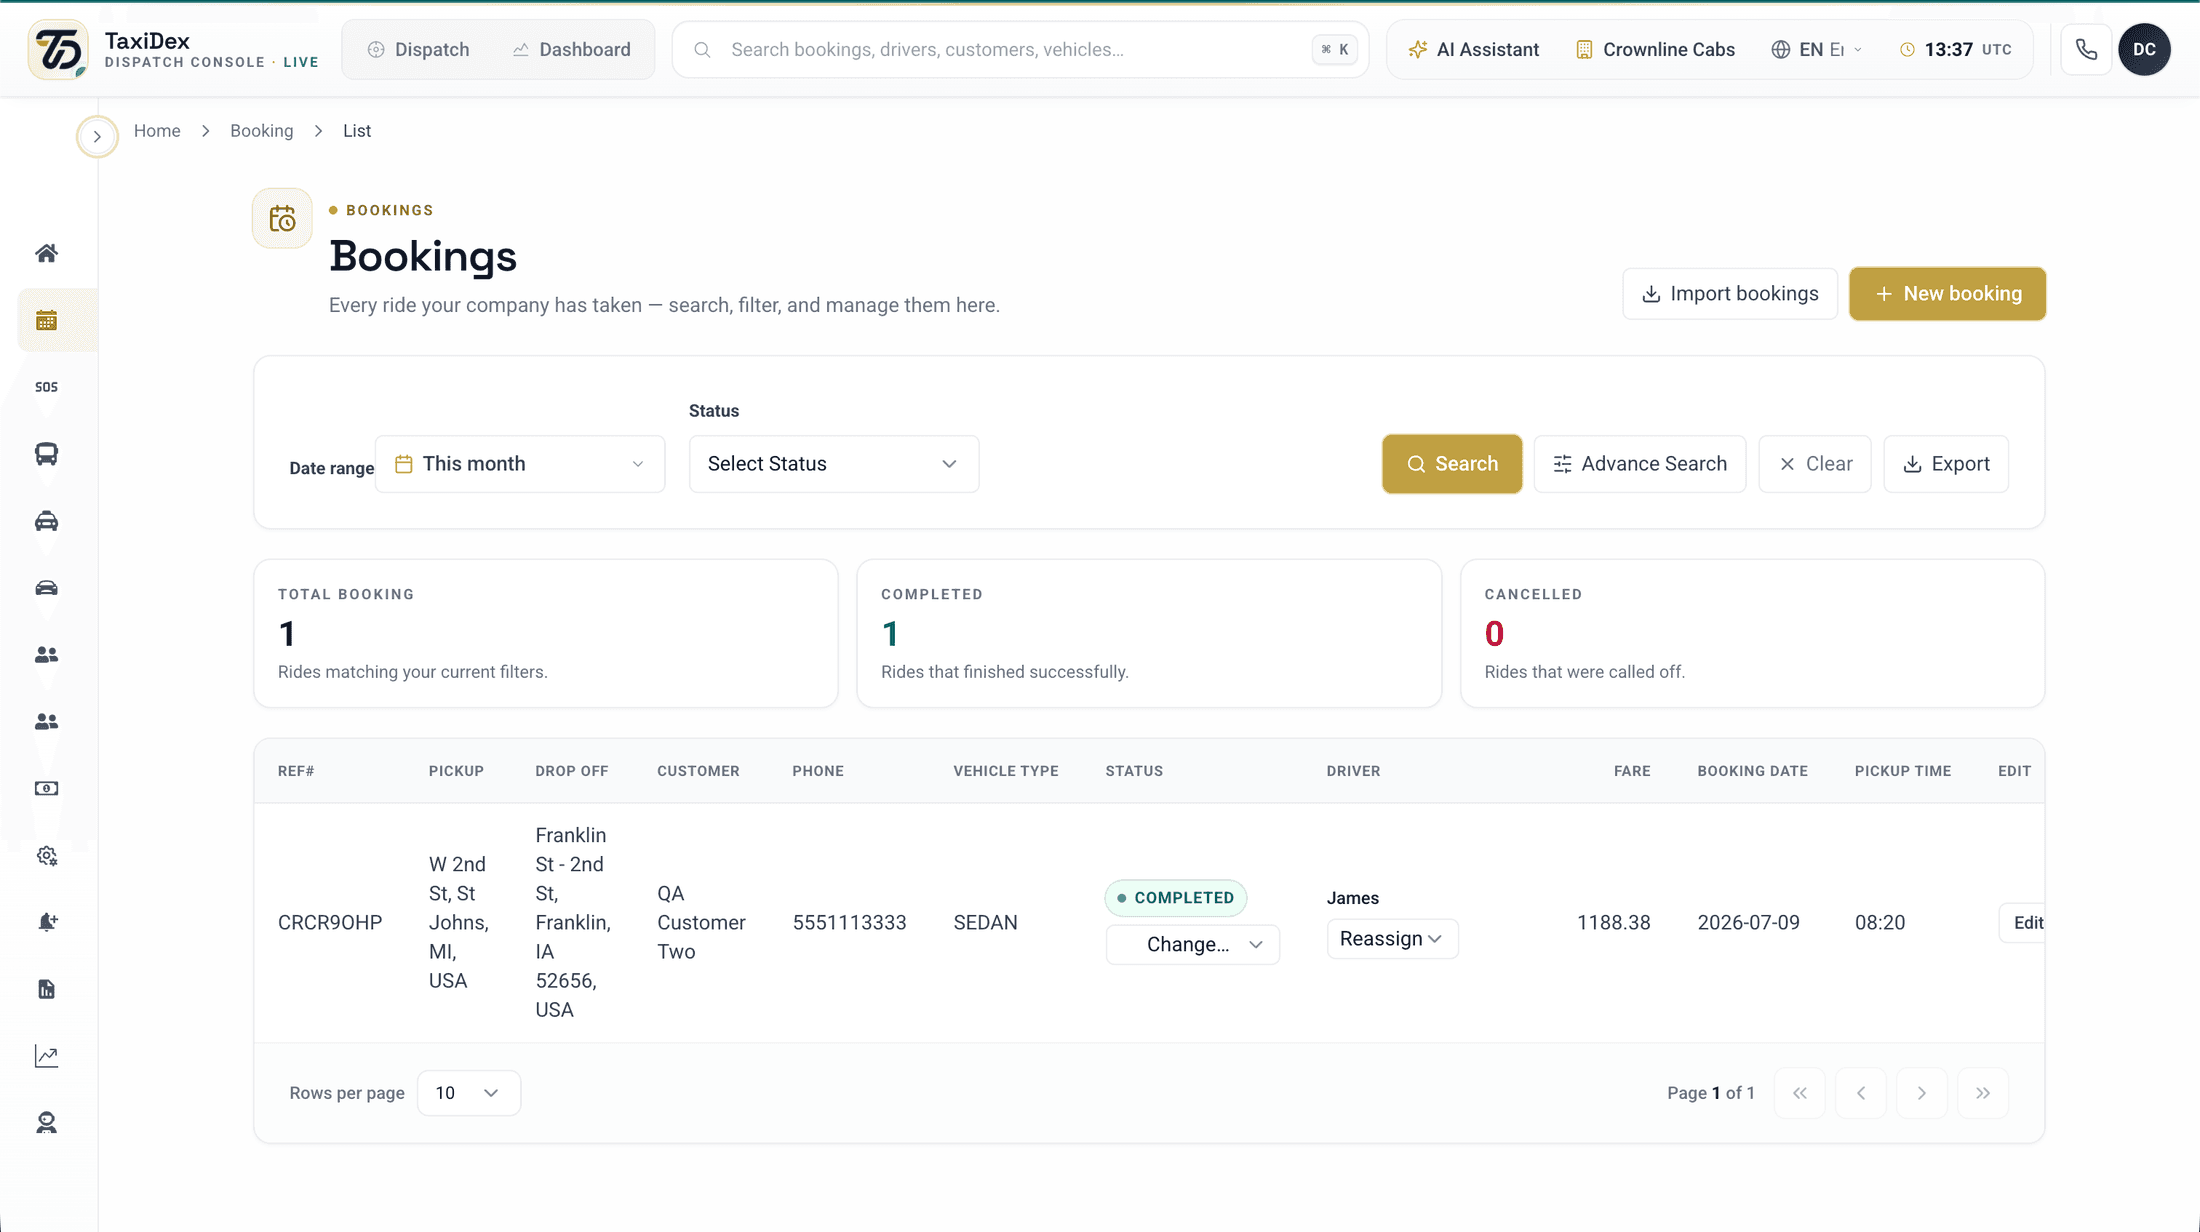Open the report document sidebar icon
Image resolution: width=2200 pixels, height=1232 pixels.
(x=46, y=989)
